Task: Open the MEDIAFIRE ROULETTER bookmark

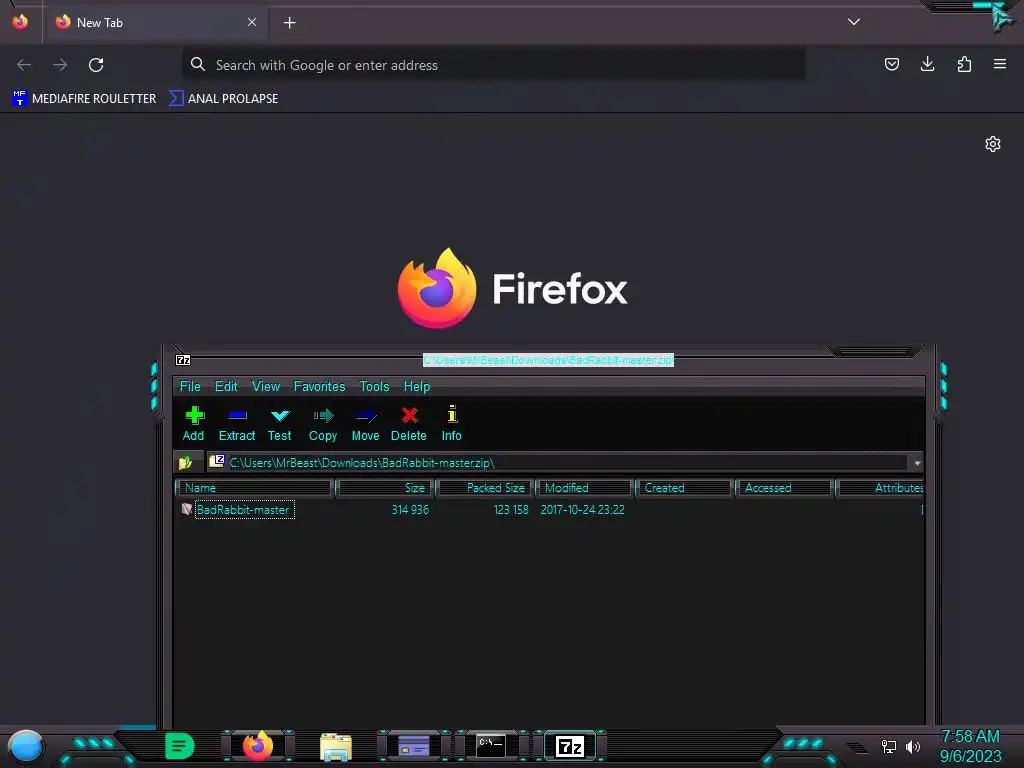Action: tap(84, 99)
